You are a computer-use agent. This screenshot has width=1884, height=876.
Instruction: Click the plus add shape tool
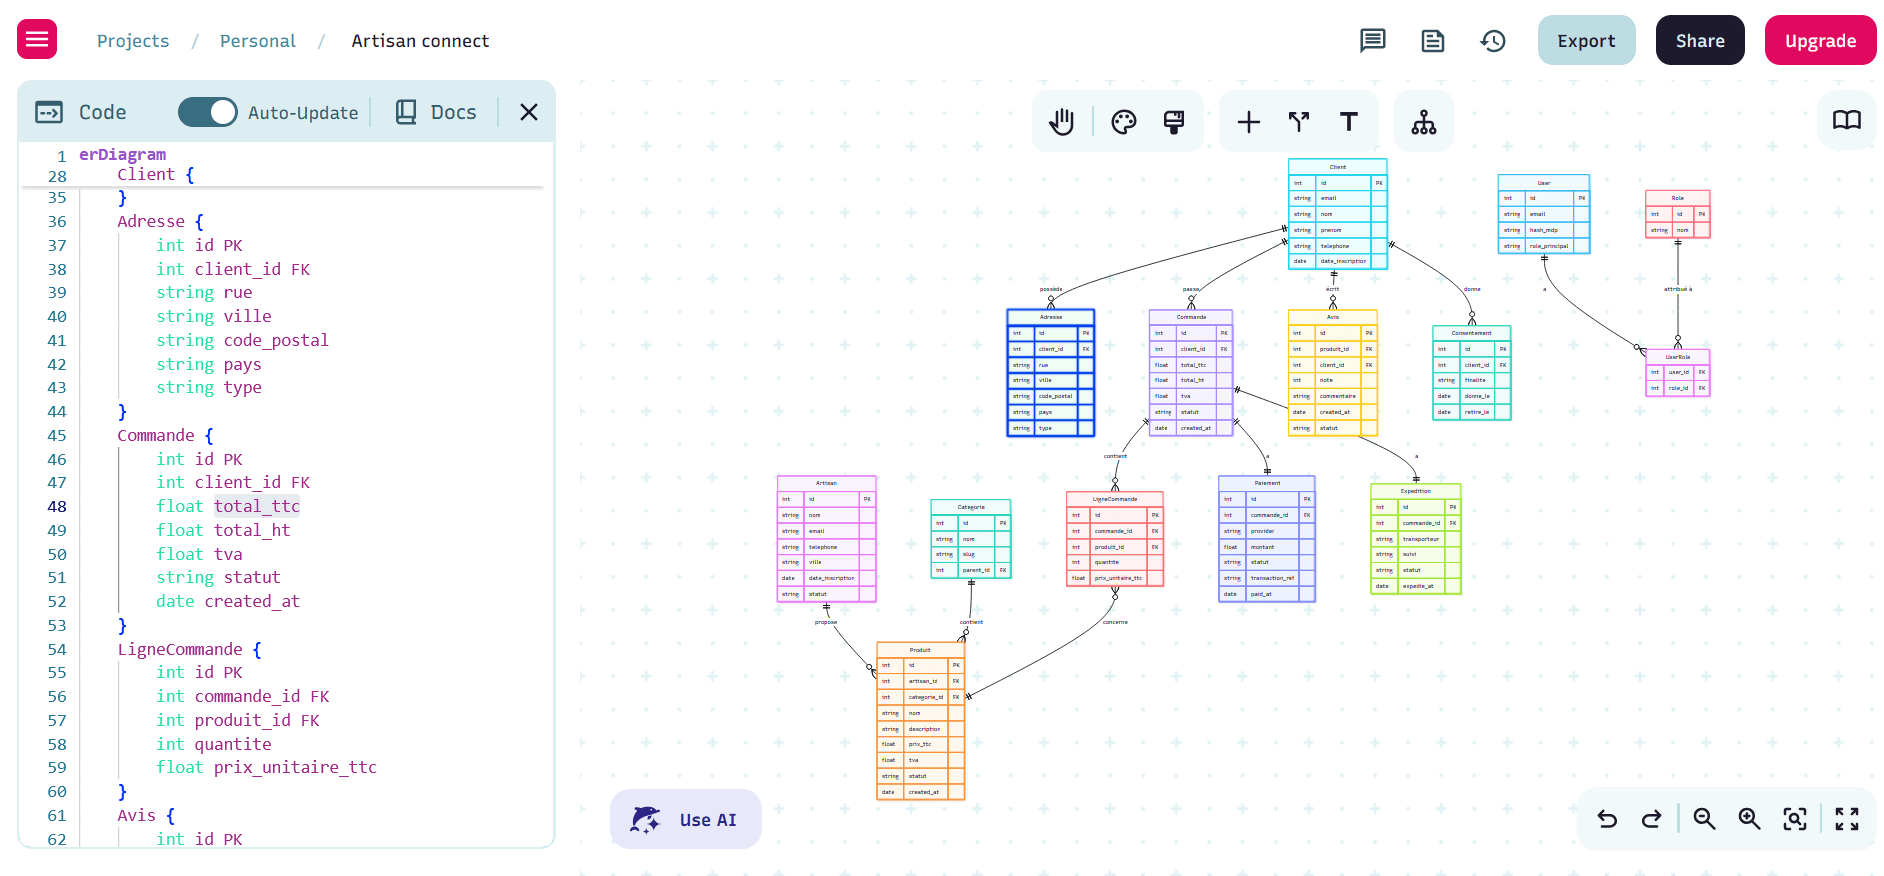pyautogui.click(x=1249, y=122)
